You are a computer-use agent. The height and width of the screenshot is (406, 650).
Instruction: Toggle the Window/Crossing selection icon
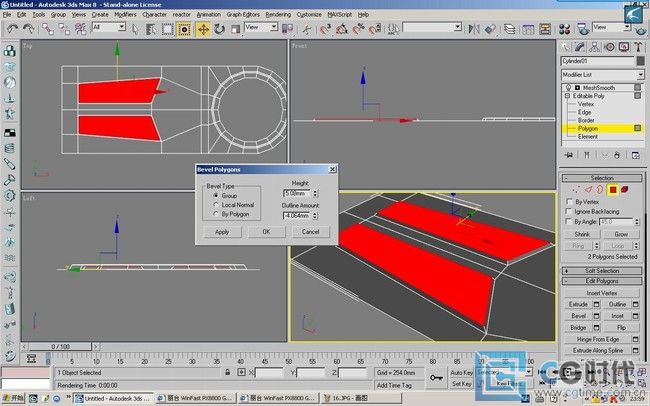[184, 29]
